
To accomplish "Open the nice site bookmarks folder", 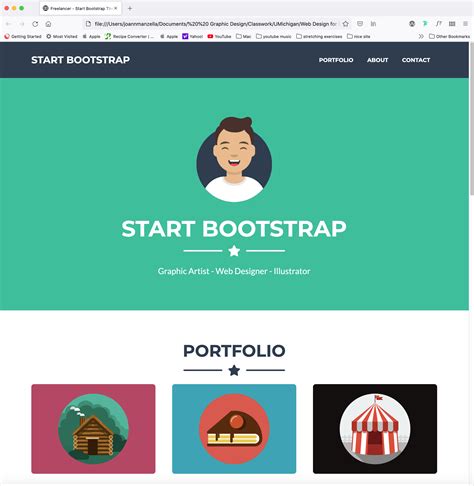I will (x=359, y=36).
